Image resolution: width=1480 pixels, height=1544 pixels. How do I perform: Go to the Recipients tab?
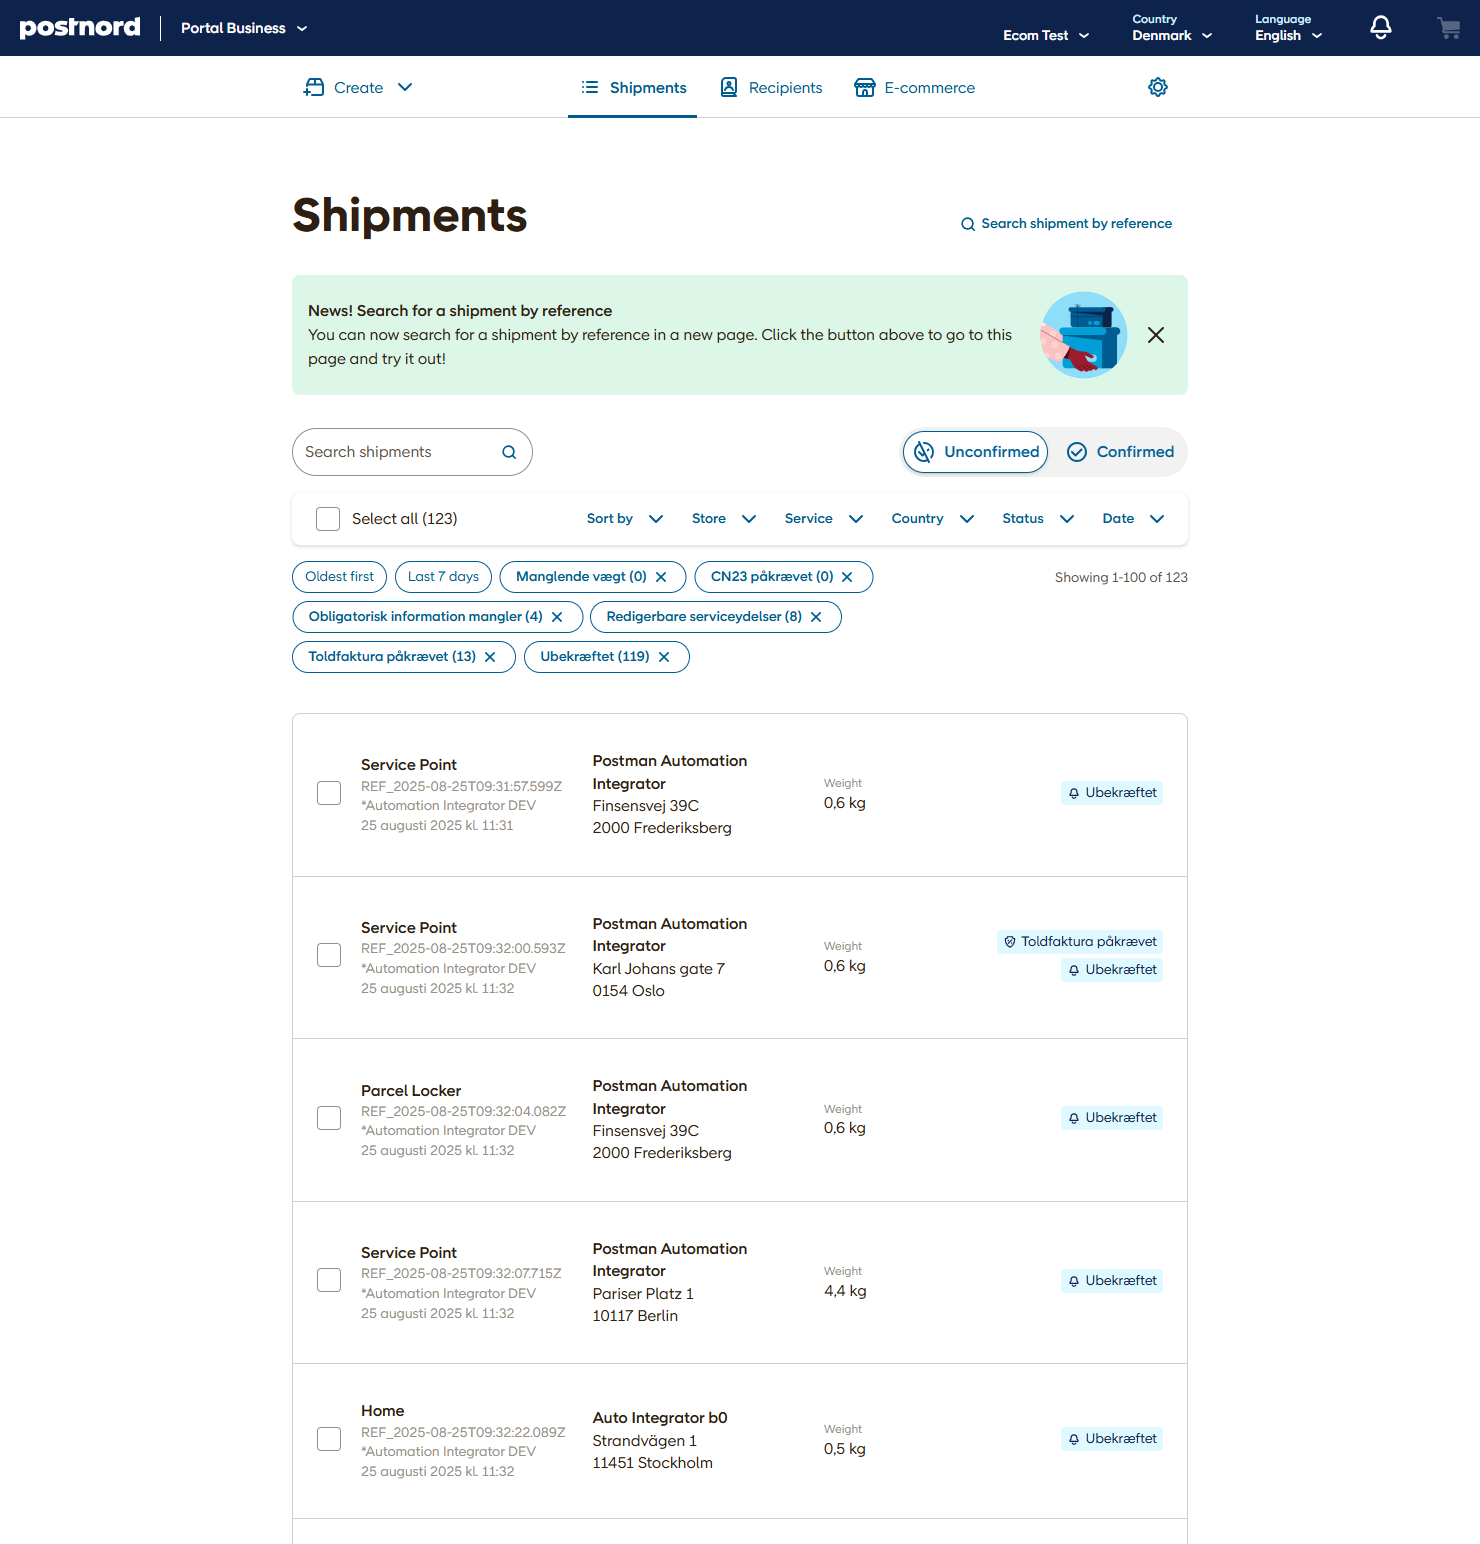pos(771,87)
